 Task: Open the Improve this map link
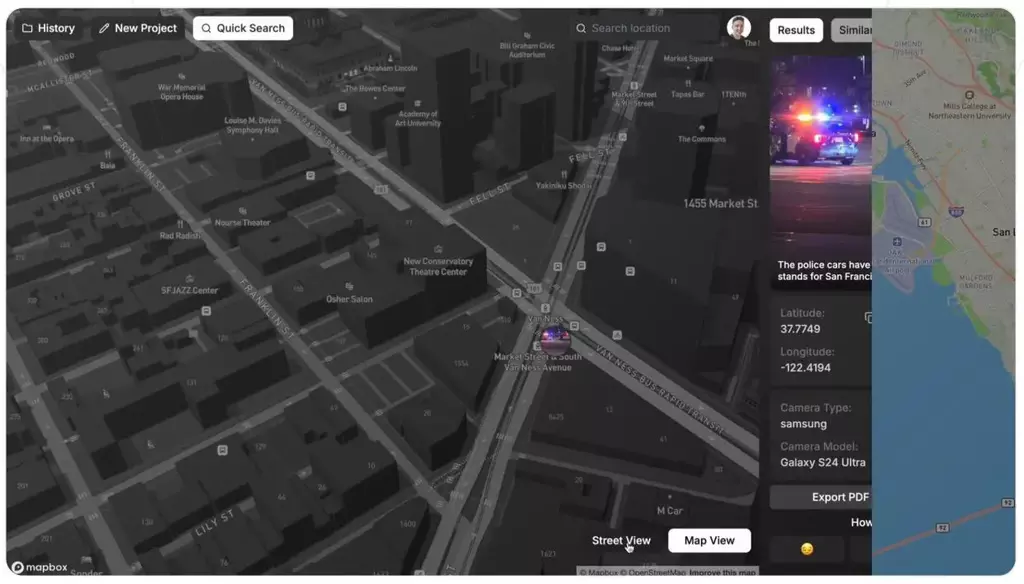click(725, 573)
